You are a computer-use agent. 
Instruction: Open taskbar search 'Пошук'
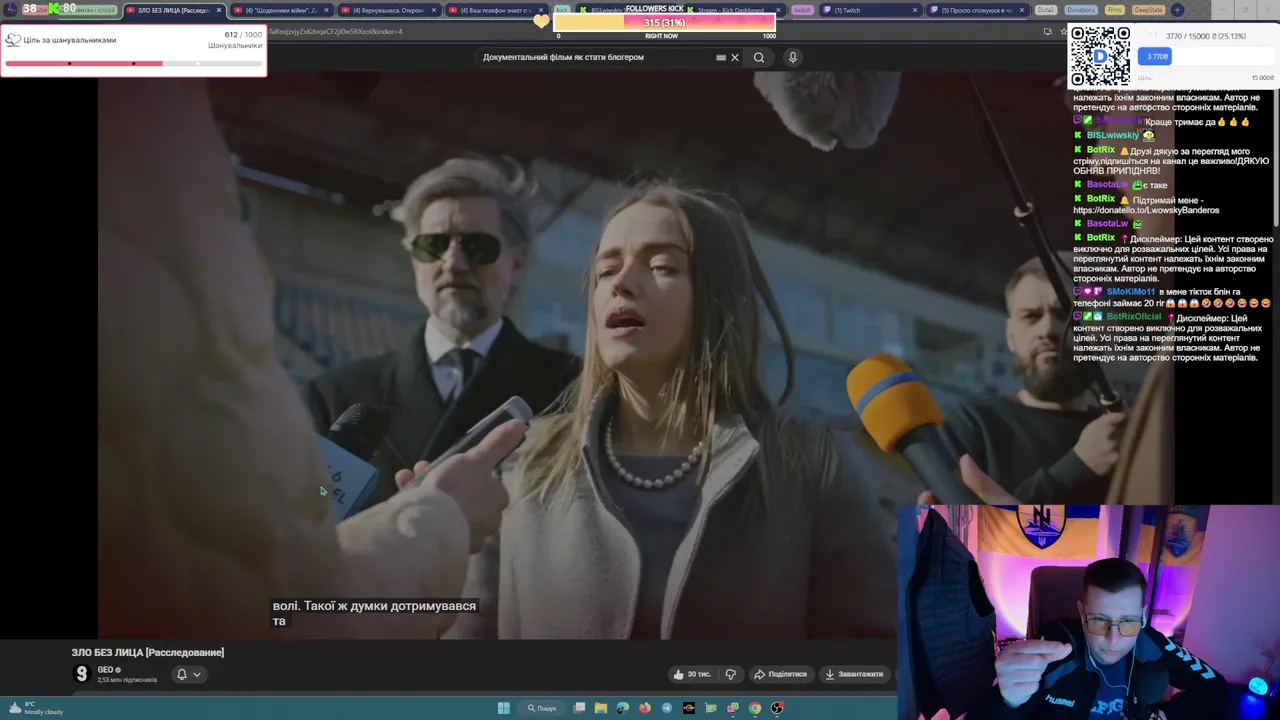541,708
